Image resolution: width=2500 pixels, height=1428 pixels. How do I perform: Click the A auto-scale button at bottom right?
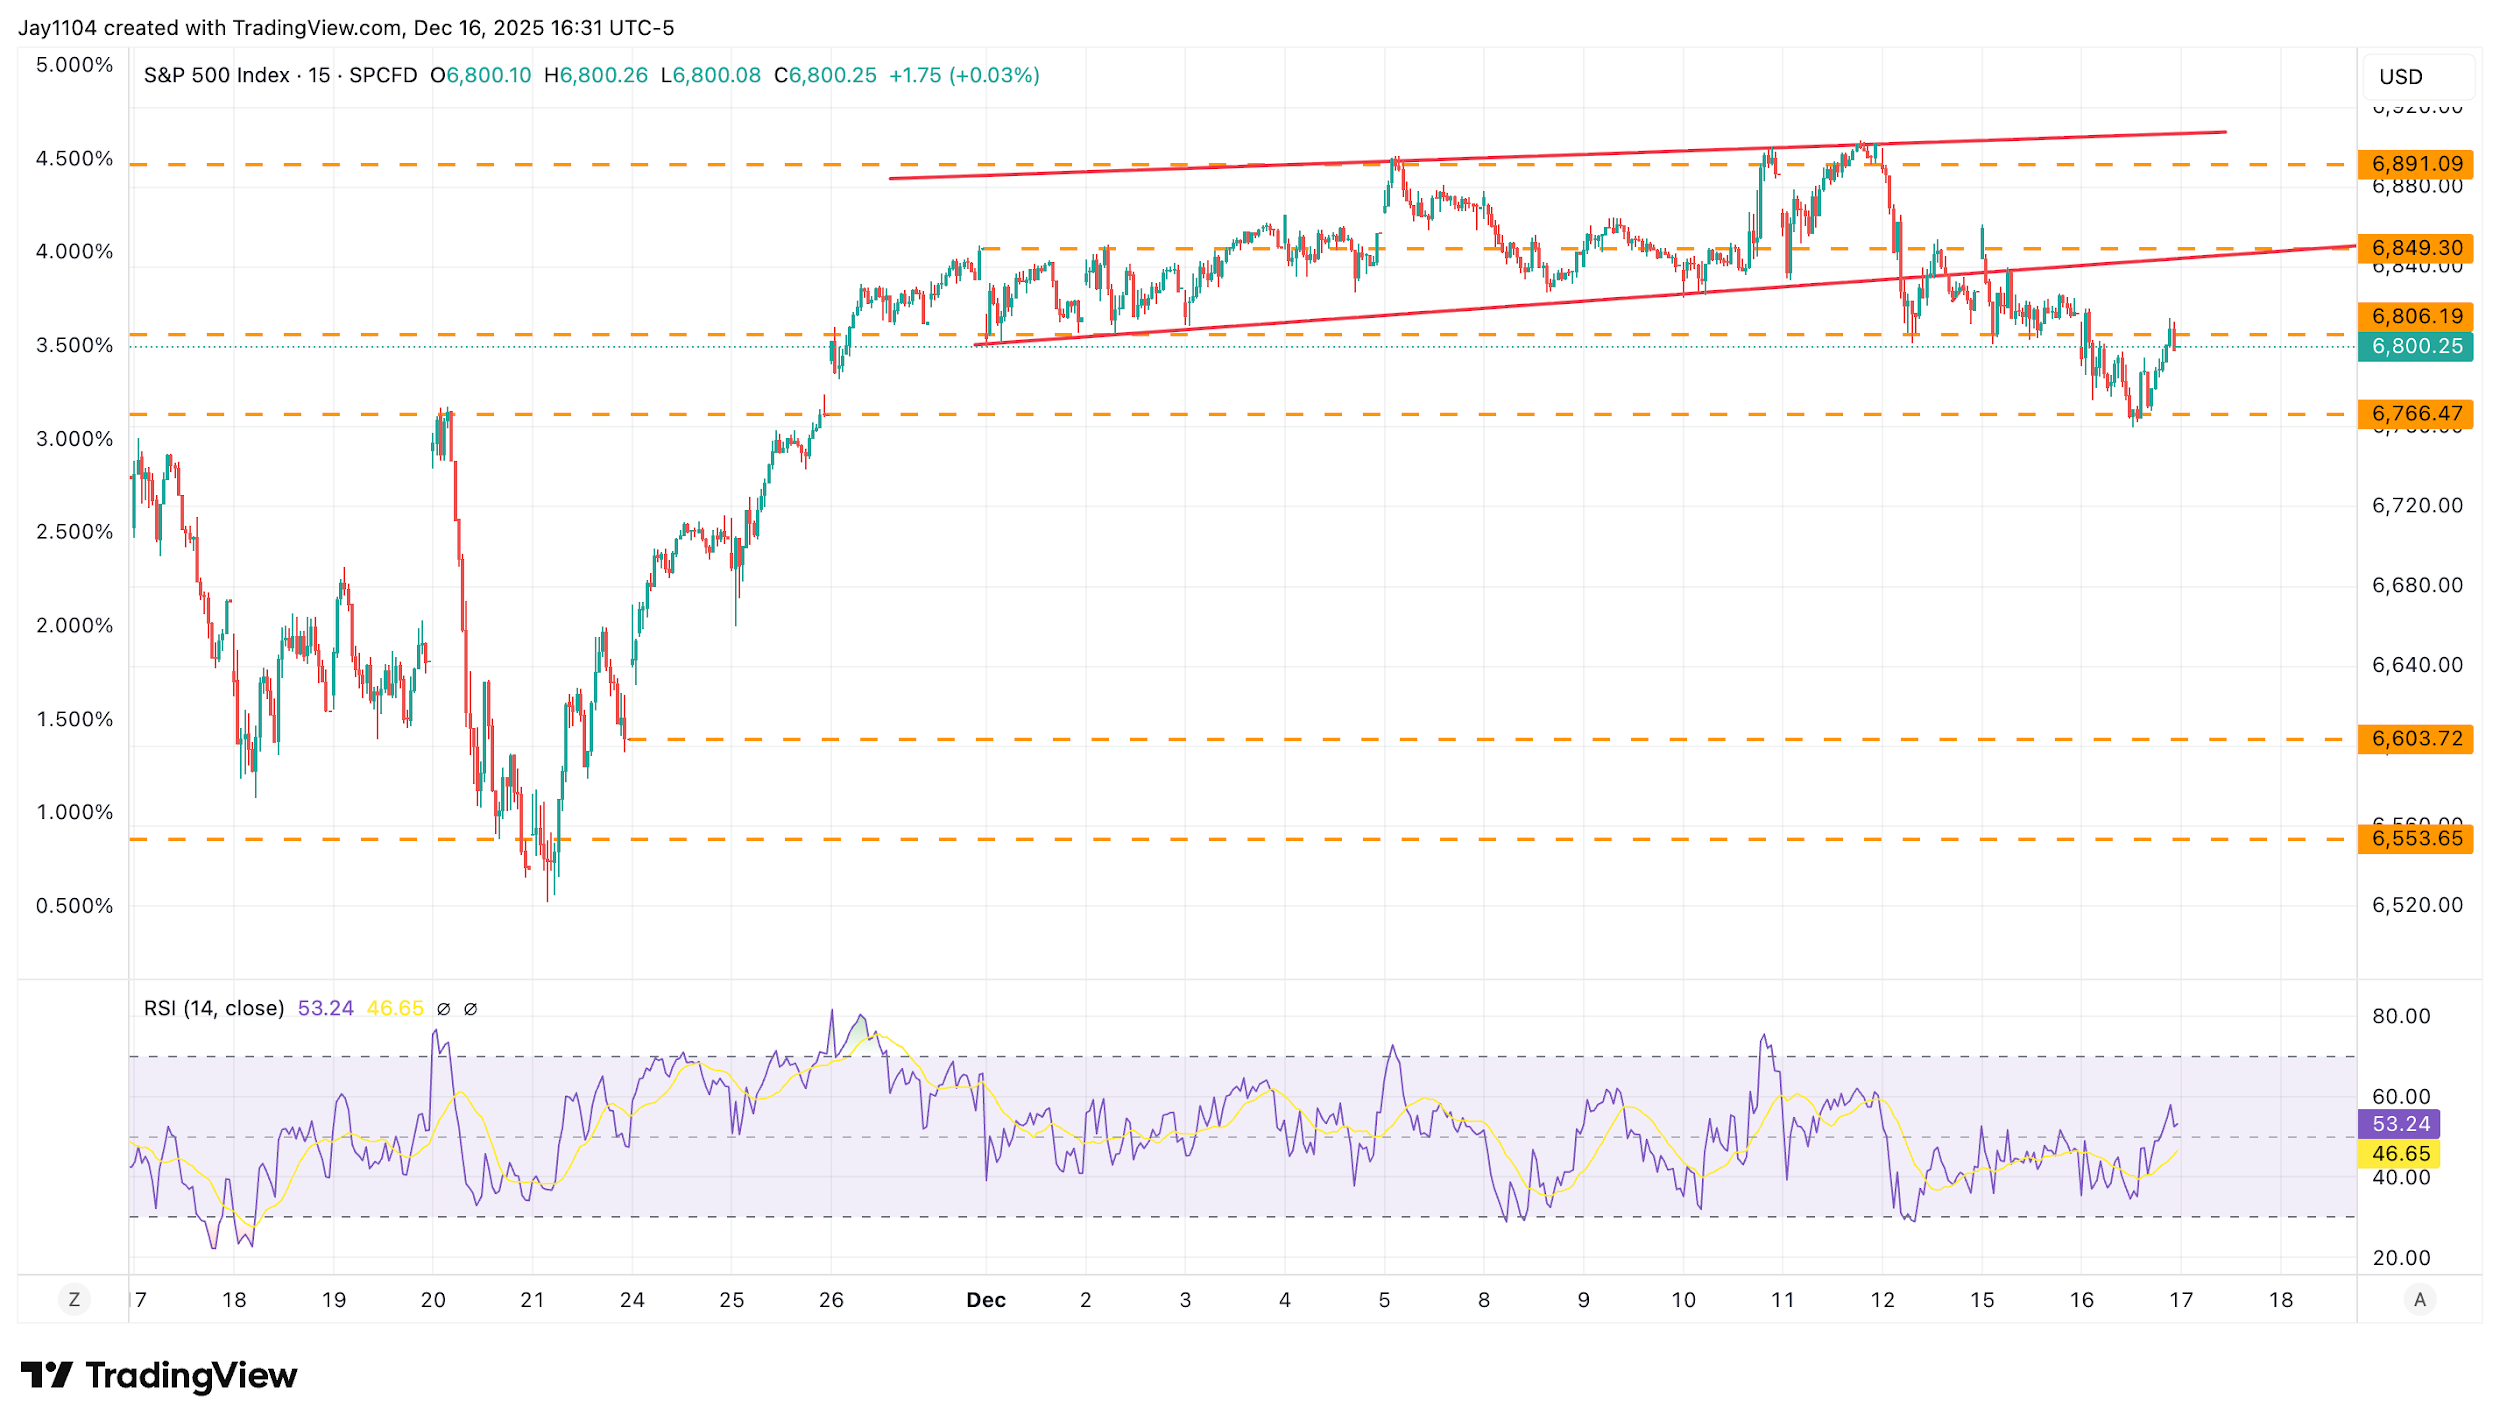coord(2419,1300)
